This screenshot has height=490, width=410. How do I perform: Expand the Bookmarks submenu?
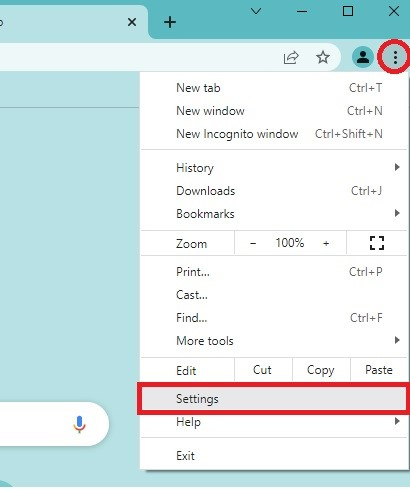(274, 214)
